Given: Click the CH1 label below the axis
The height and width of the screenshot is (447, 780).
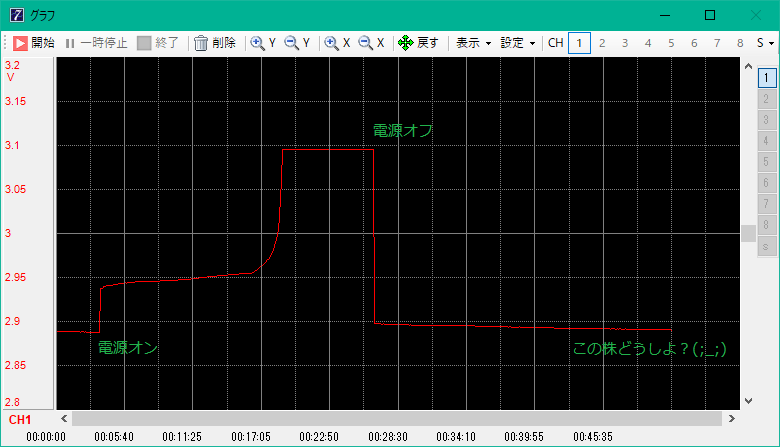Looking at the screenshot, I should [20, 420].
